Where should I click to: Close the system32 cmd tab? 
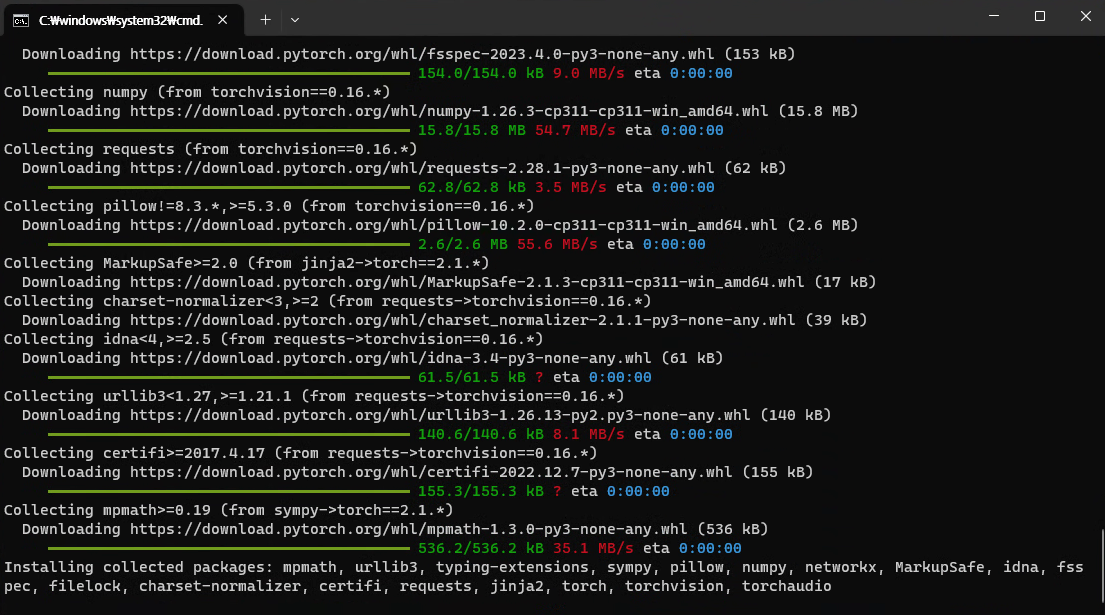(223, 20)
